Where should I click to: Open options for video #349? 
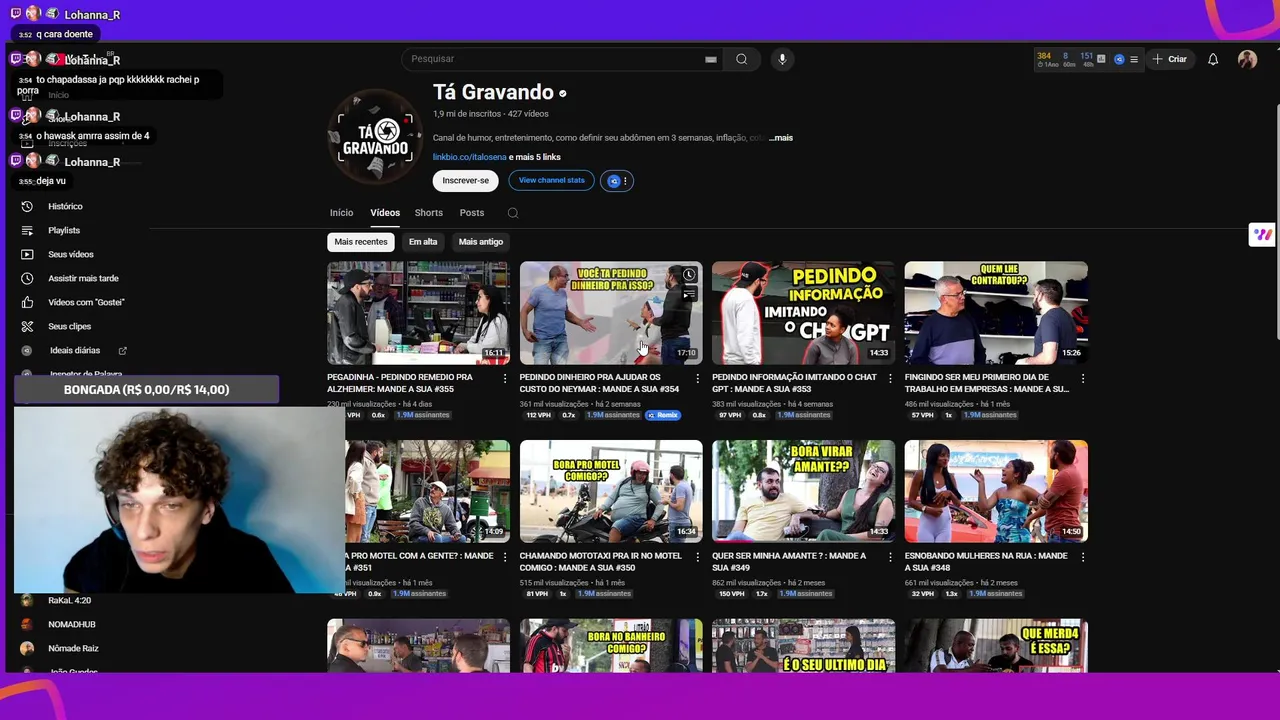(890, 557)
